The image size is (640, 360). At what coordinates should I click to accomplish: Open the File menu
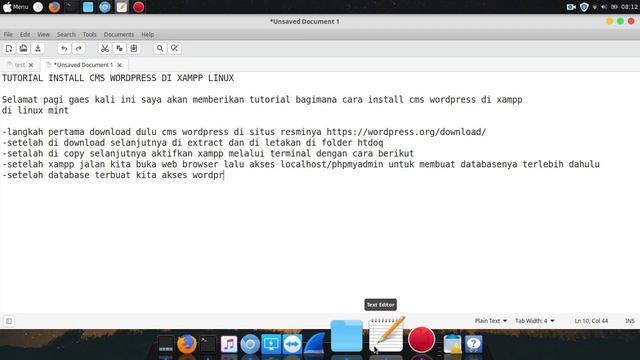[8, 34]
